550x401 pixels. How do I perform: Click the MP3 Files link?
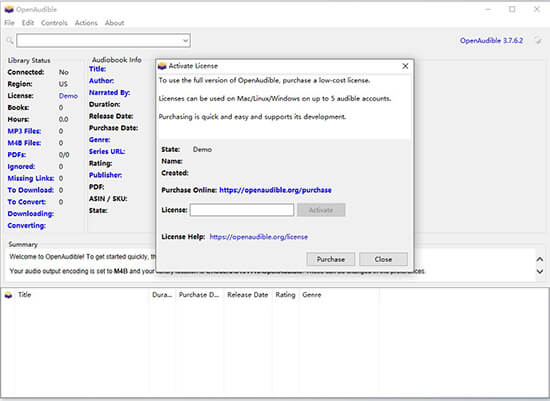tap(24, 131)
